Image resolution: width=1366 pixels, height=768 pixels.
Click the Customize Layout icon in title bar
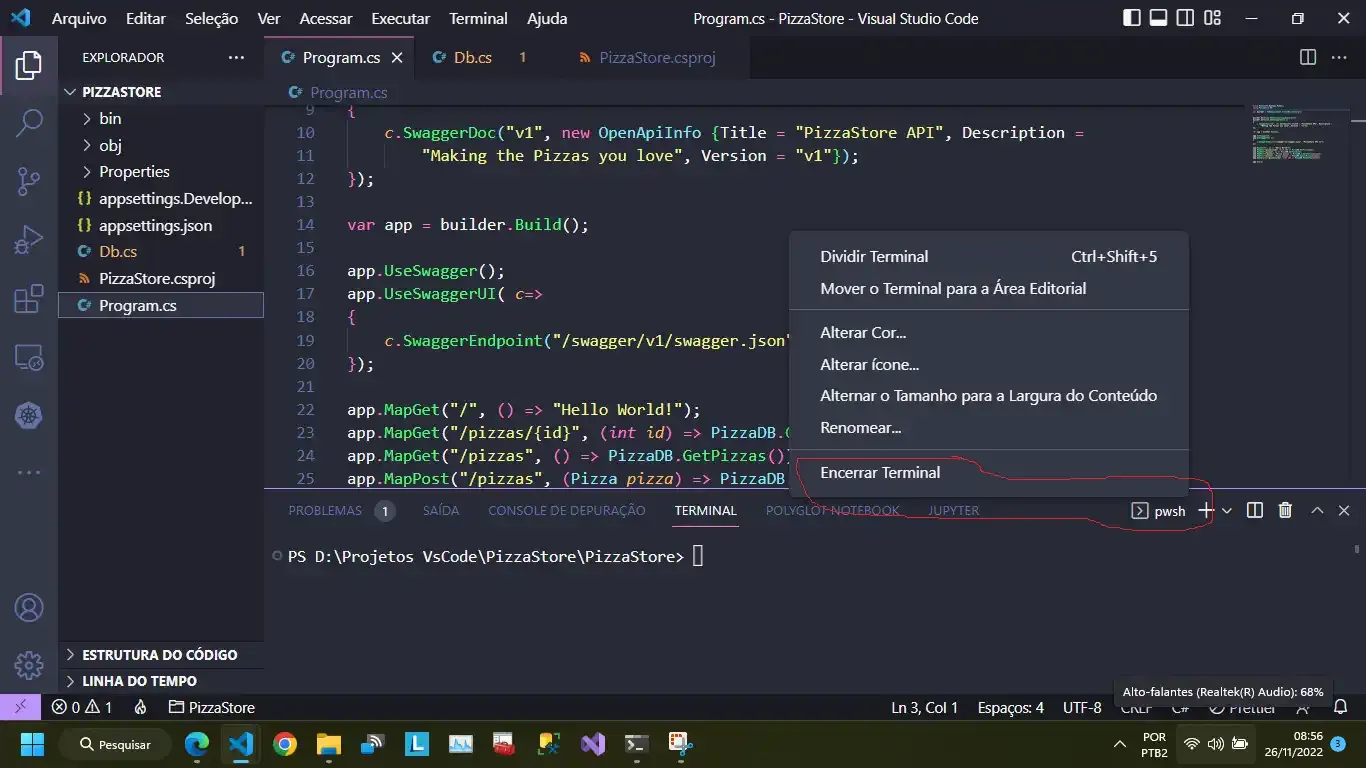pos(1210,18)
